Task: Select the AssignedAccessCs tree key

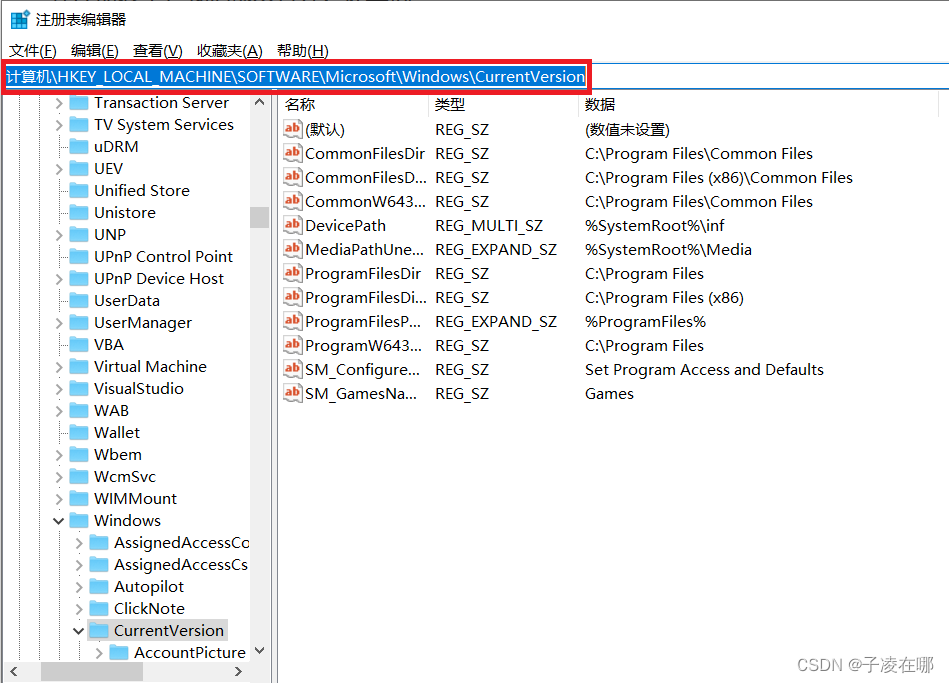Action: point(180,565)
